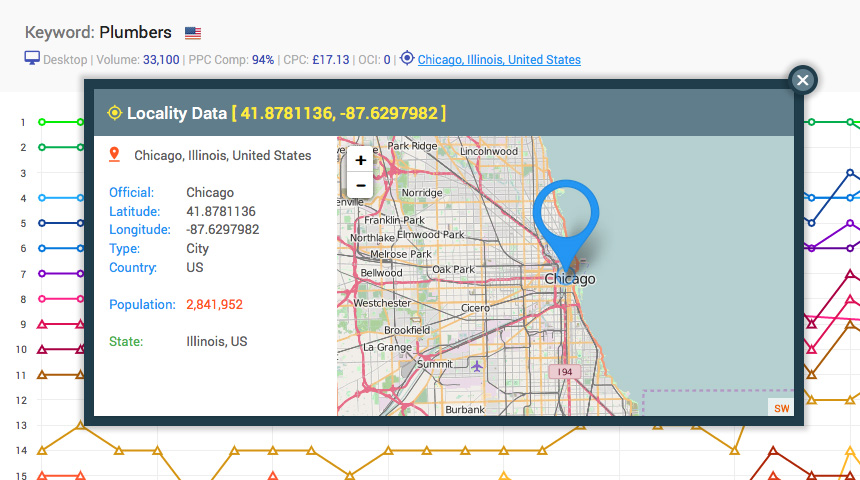Screen dimensions: 860x480
Task: Click the orange SW badge on map
Action: pos(781,408)
